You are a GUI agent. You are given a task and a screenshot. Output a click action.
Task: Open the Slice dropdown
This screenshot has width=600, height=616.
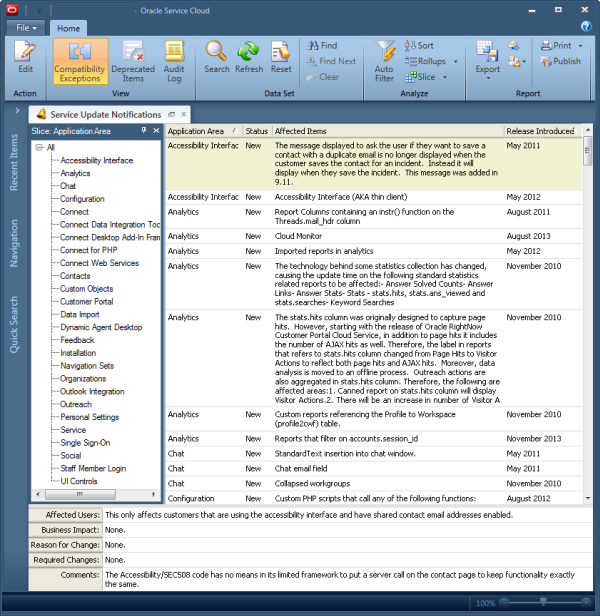tap(426, 77)
